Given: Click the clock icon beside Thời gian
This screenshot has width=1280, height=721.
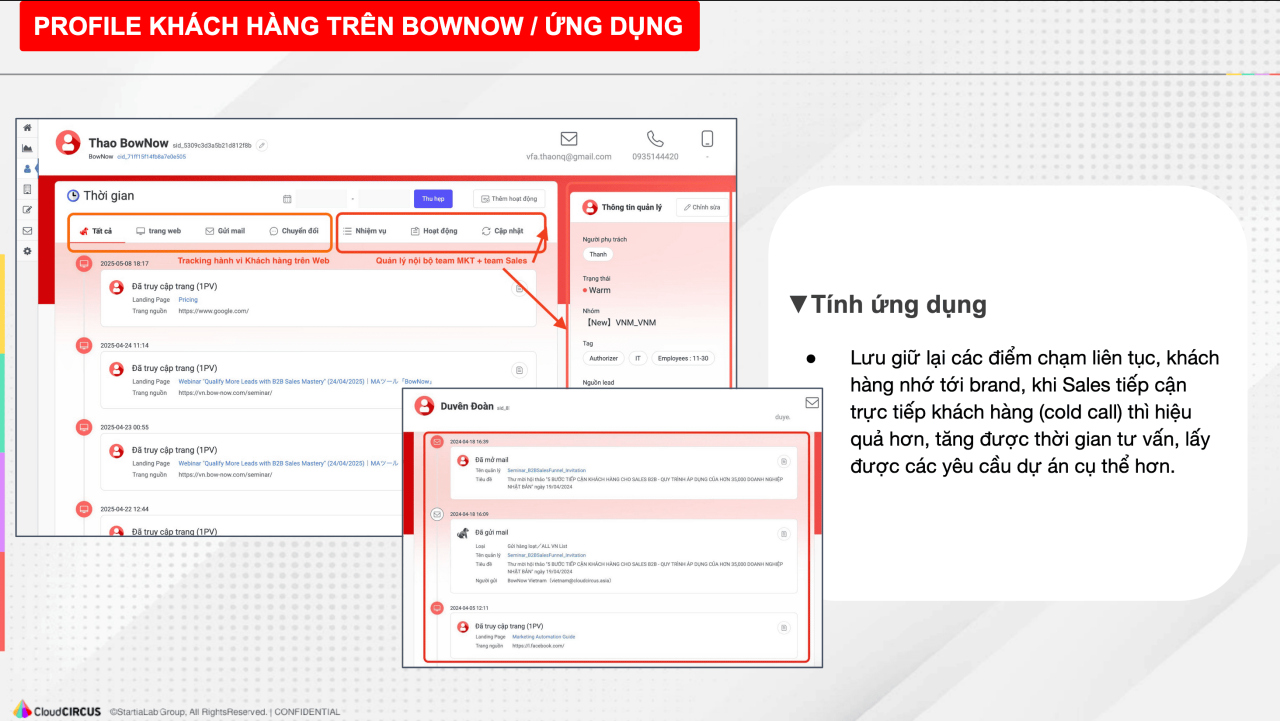Looking at the screenshot, I should click(x=73, y=196).
